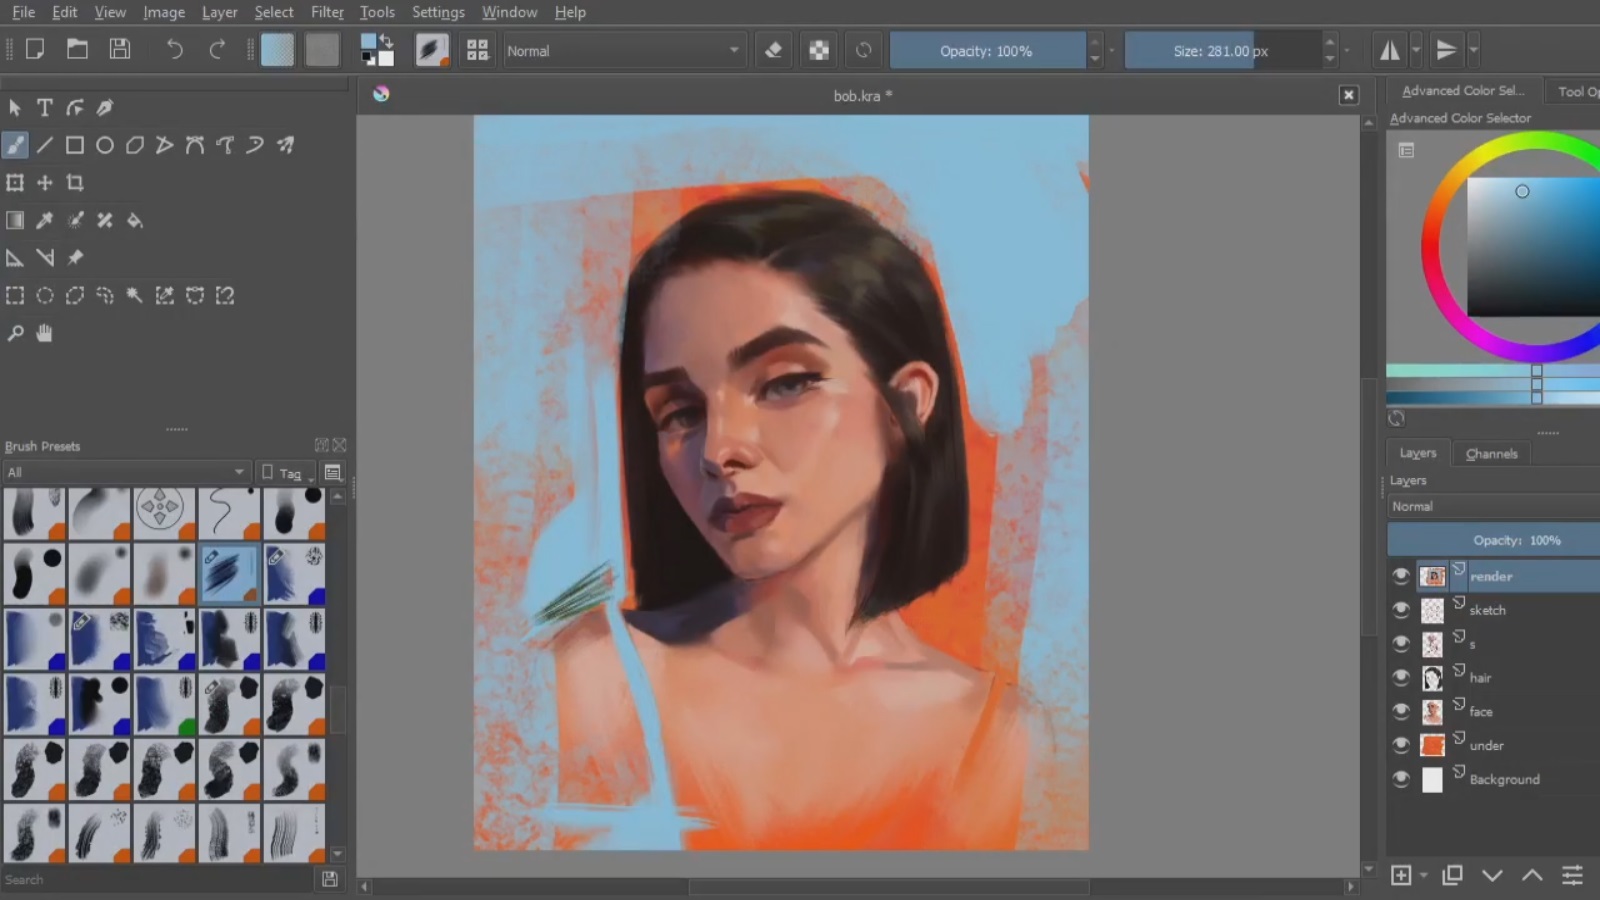Viewport: 1600px width, 900px height.
Task: Close the bob.kra document tab
Action: click(x=1348, y=95)
